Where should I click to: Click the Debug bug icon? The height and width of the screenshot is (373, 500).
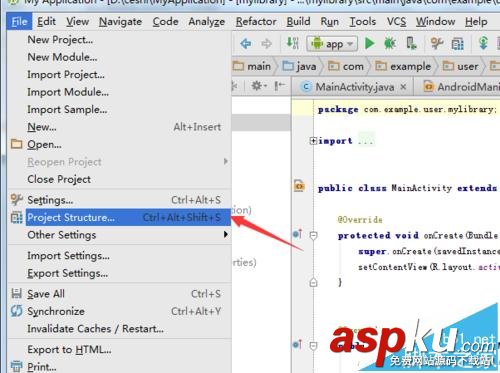point(390,43)
